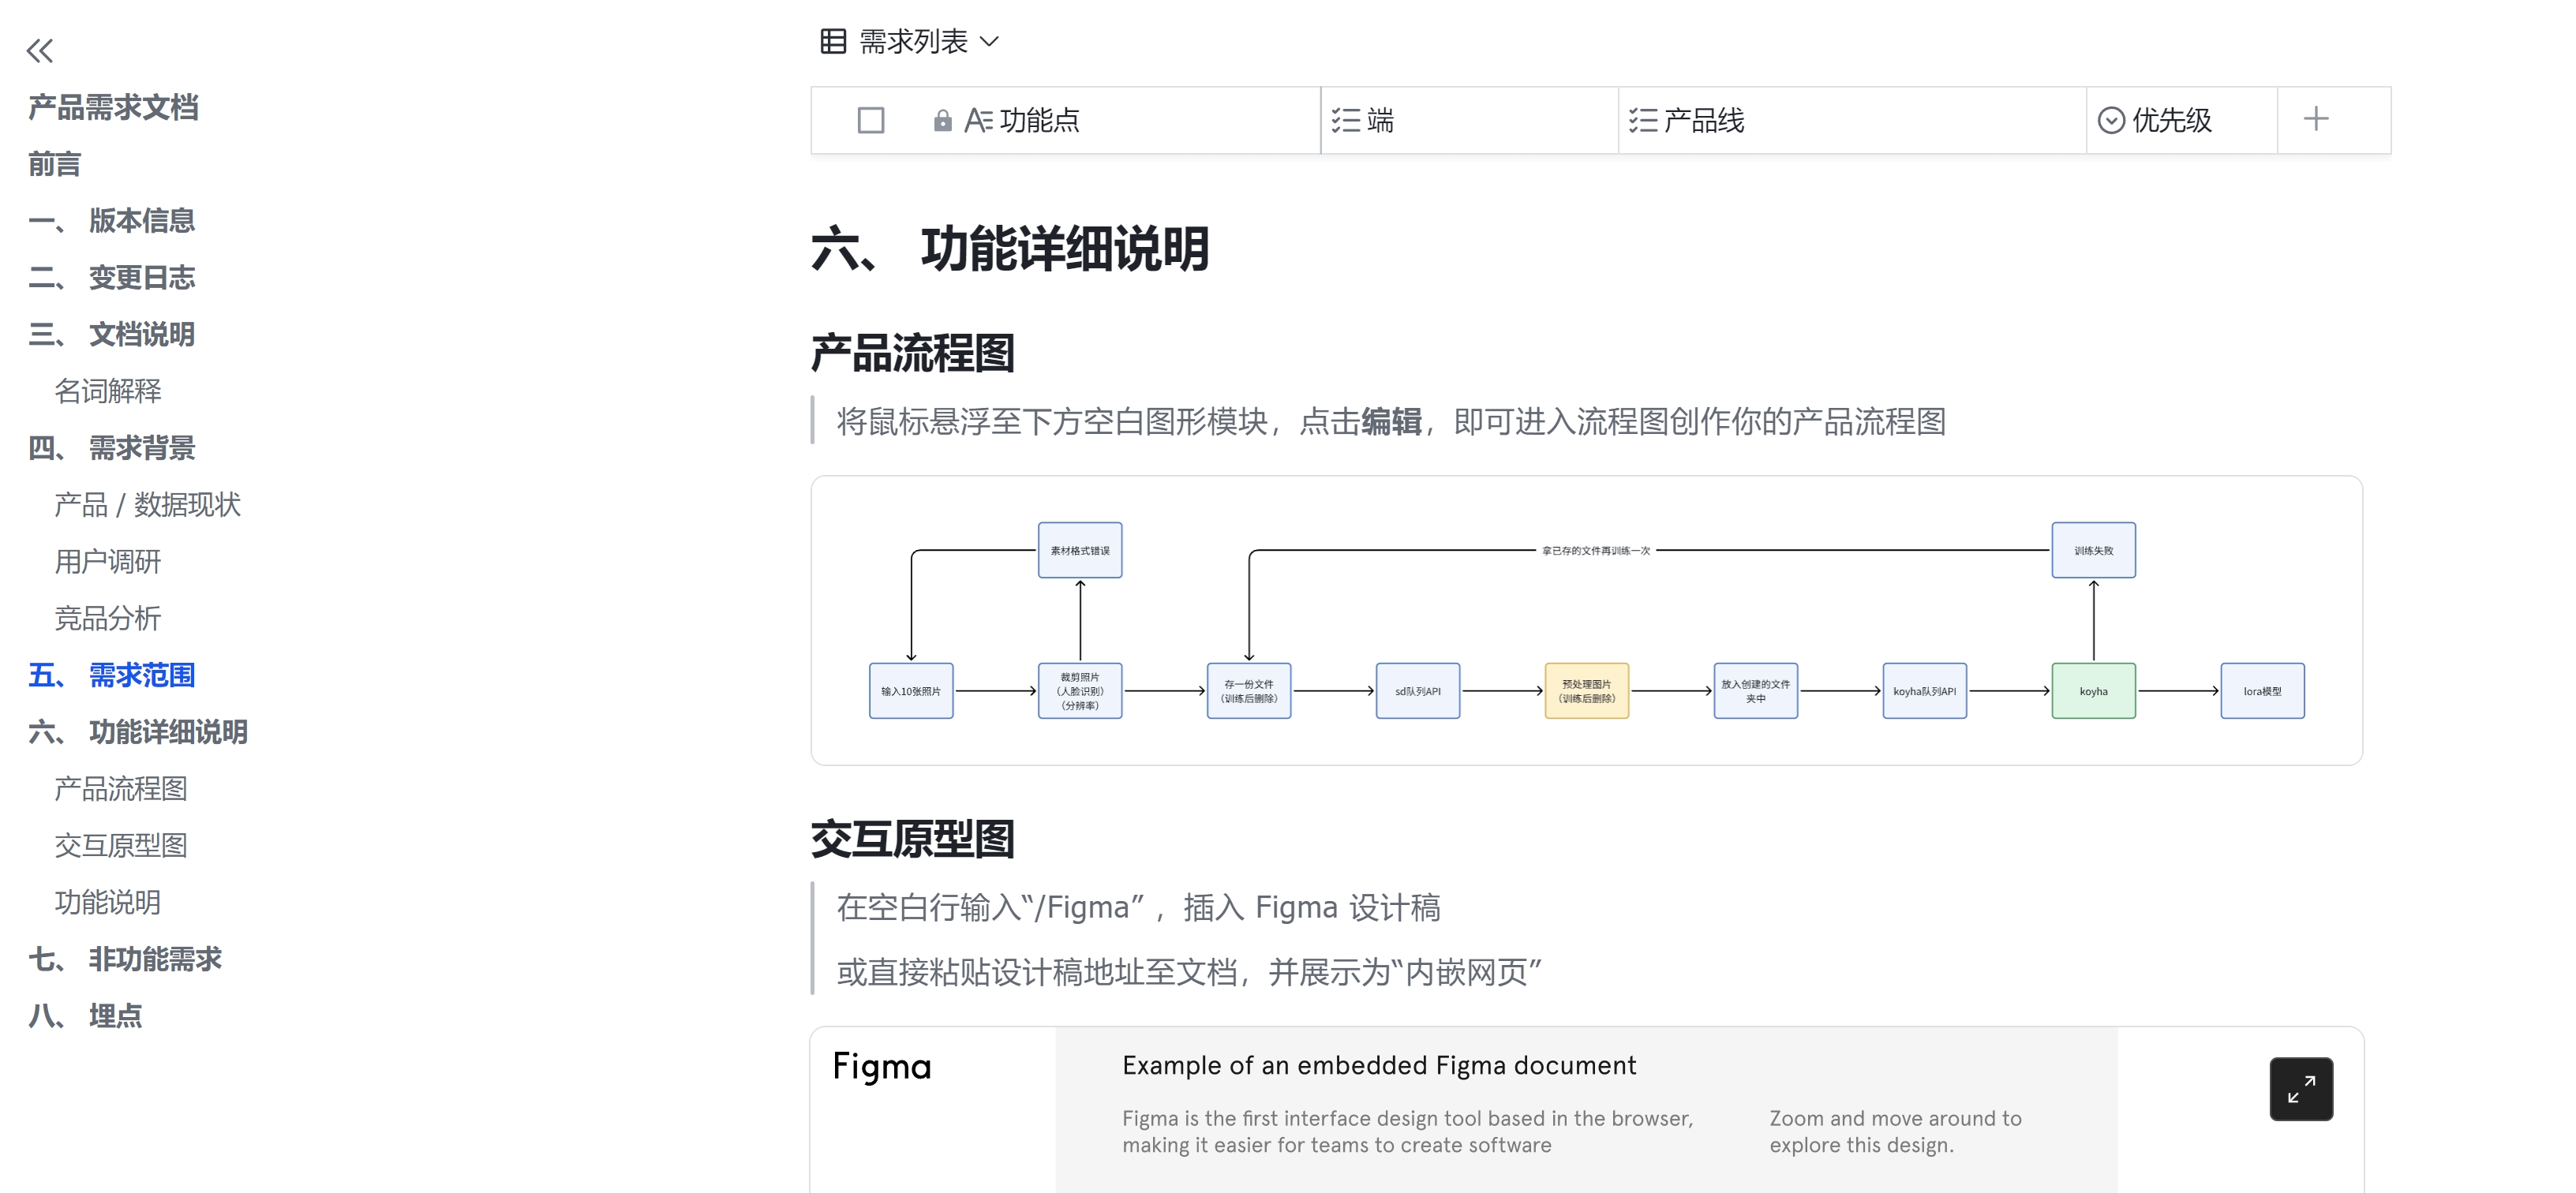Expand the 需求列表 view dropdown arrow
Viewport: 2576px width, 1193px height.
point(989,41)
